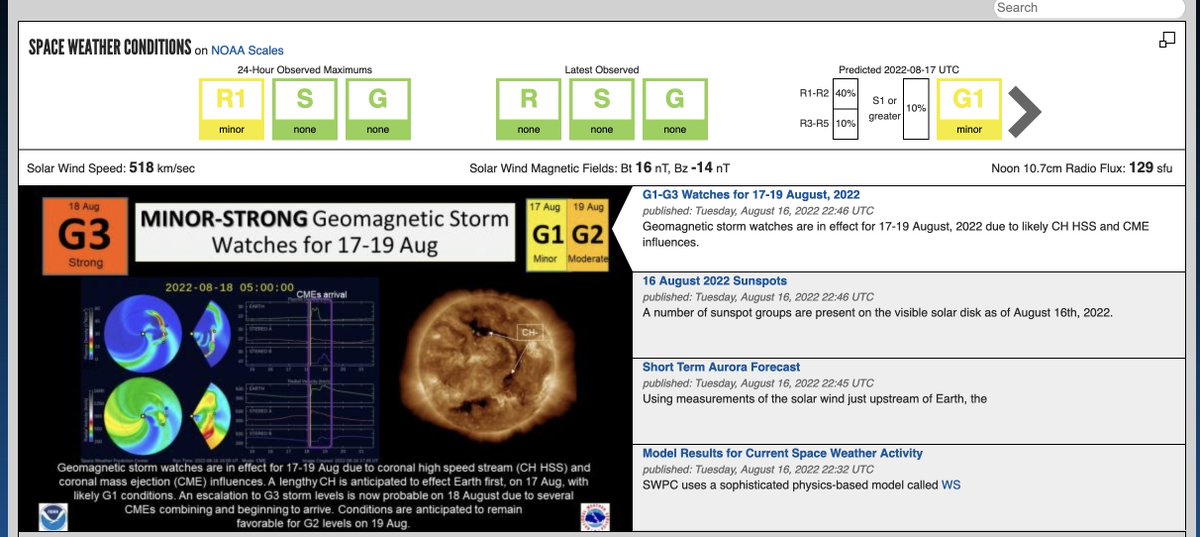Click the R none box under Latest Observed
The width and height of the screenshot is (1200, 537).
pyautogui.click(x=529, y=108)
